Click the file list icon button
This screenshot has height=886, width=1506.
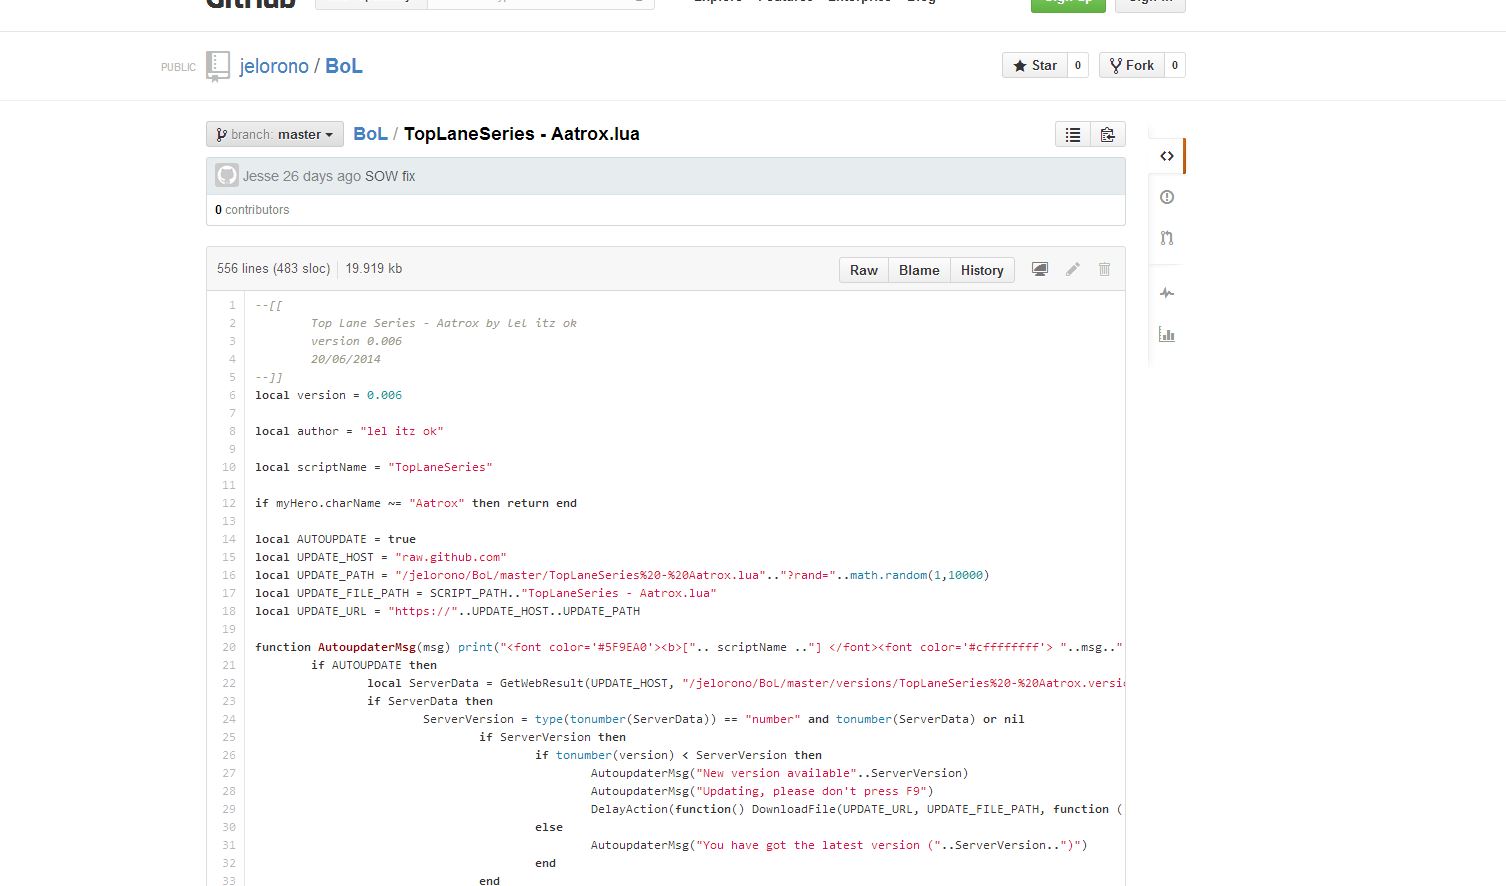(x=1073, y=134)
